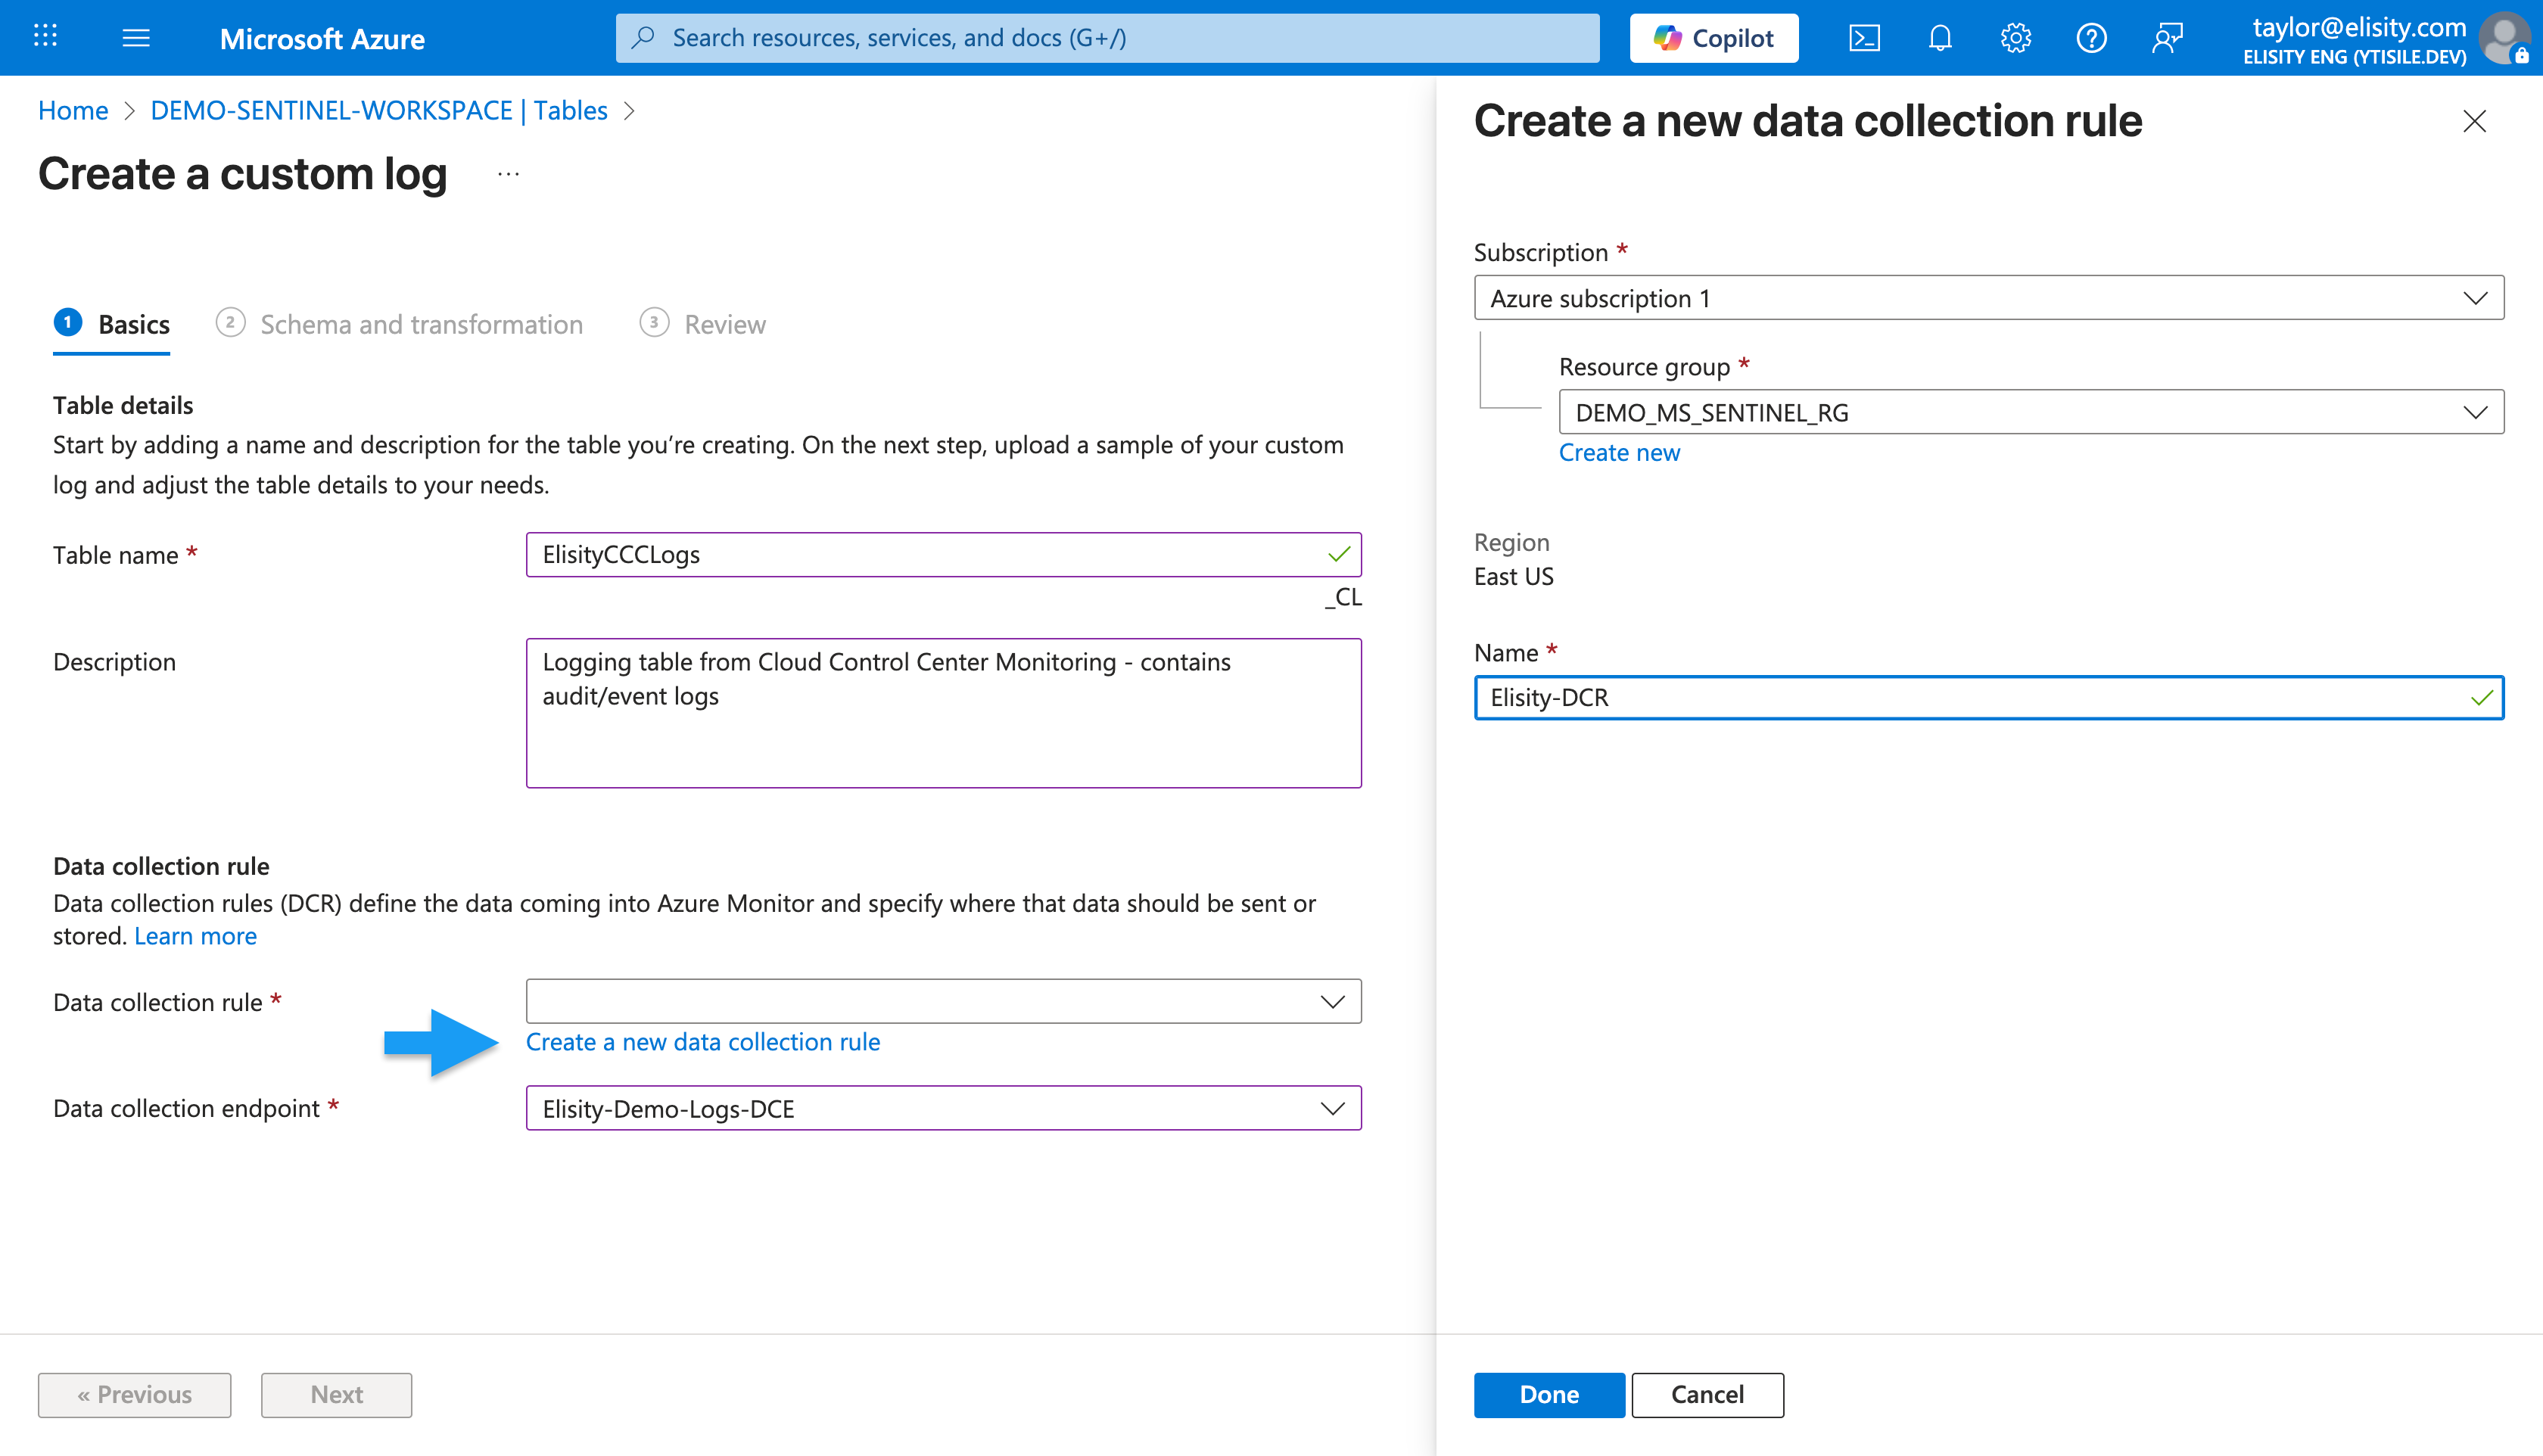Click the search magnifier icon
Screen dimensions: 2543x1456
tap(644, 38)
